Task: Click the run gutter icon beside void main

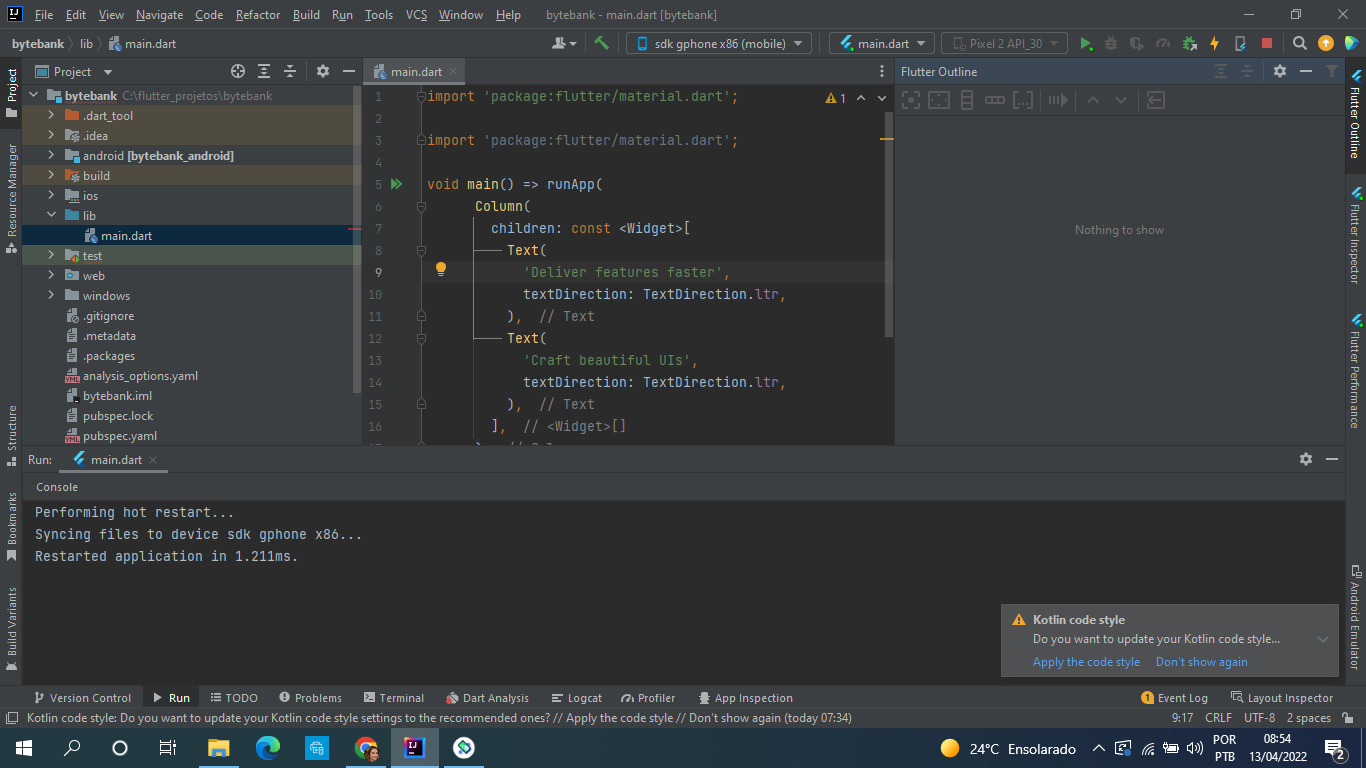Action: coord(396,184)
